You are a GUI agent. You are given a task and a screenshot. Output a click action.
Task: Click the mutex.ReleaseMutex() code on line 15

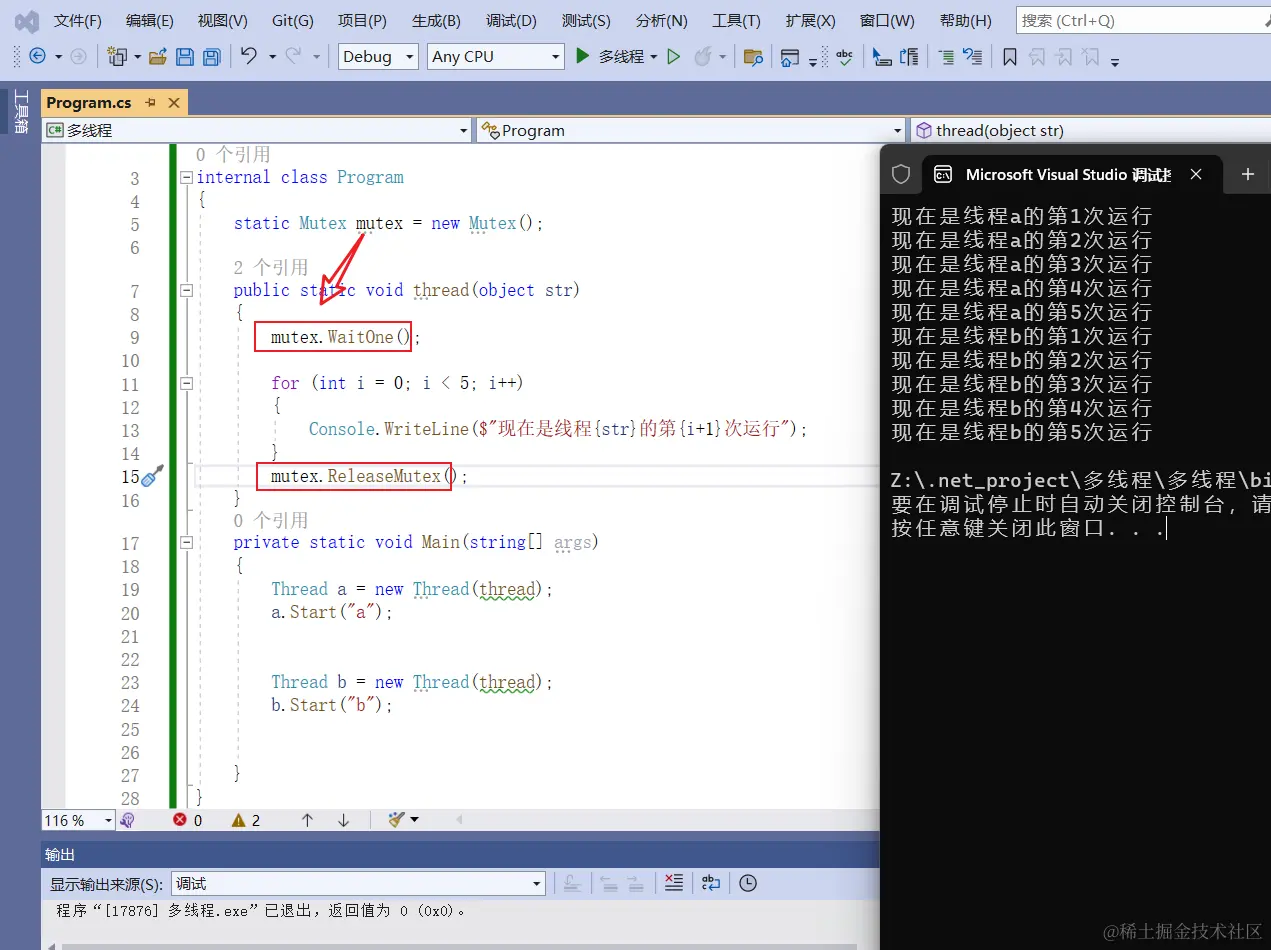(x=365, y=477)
